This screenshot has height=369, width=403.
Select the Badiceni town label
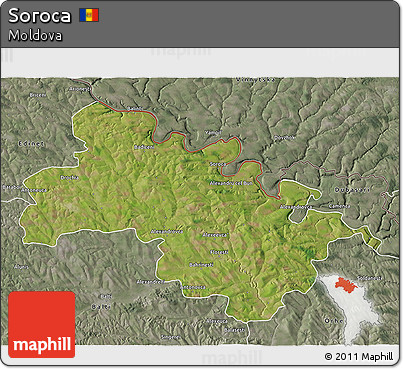144,147
